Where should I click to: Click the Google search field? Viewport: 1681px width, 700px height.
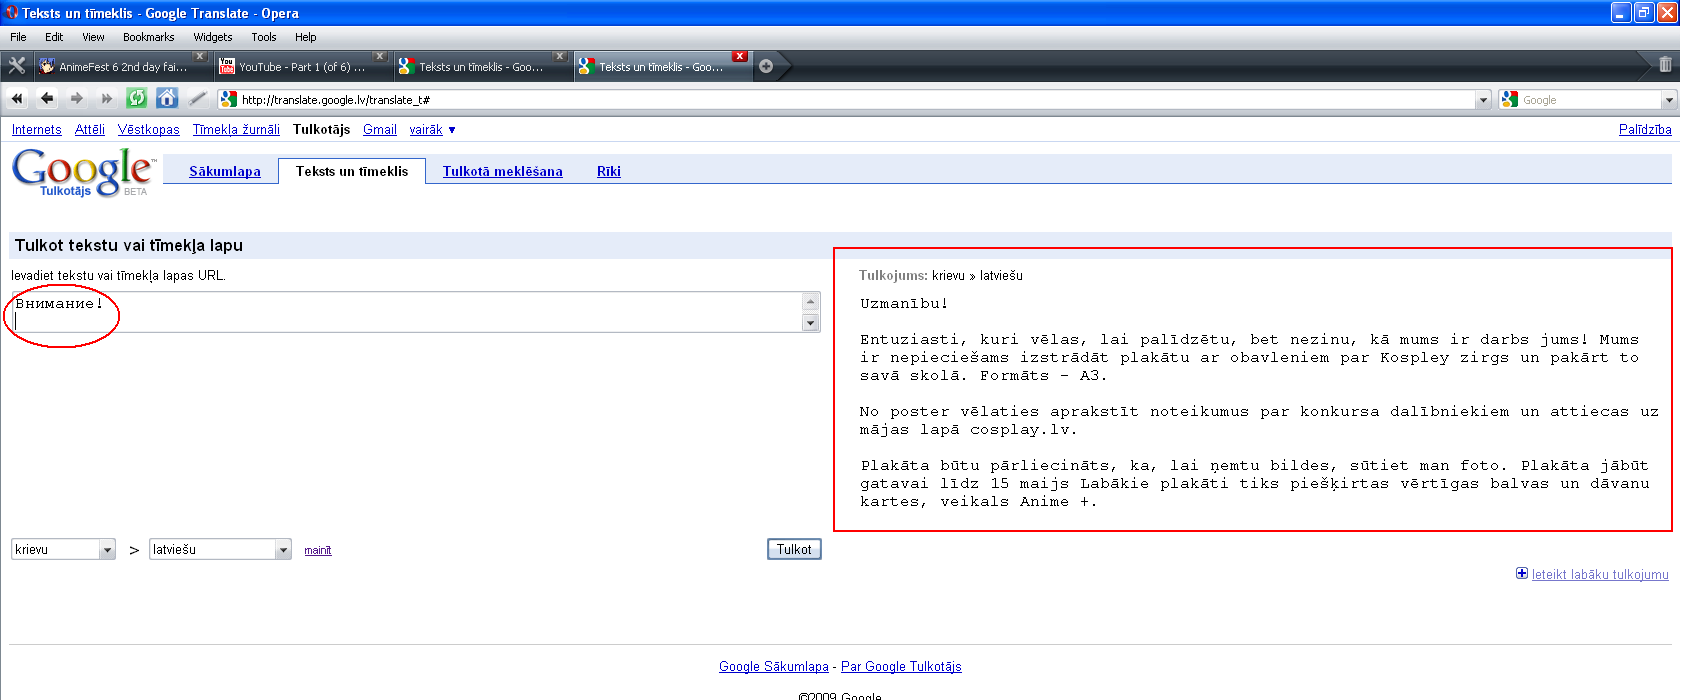(x=1590, y=100)
